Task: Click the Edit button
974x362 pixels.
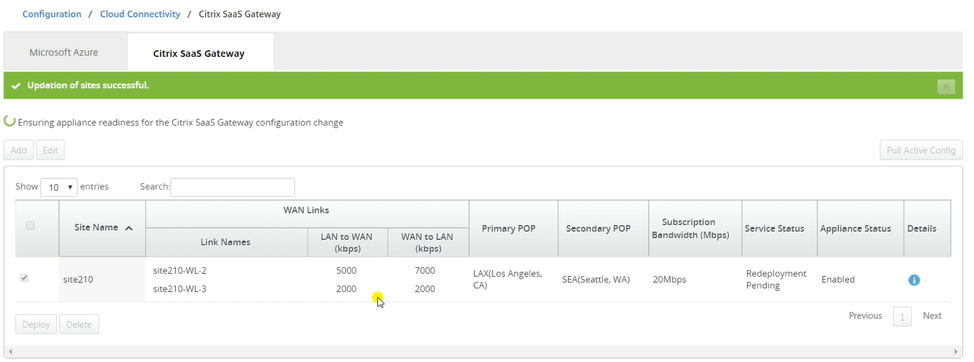Action: point(50,150)
